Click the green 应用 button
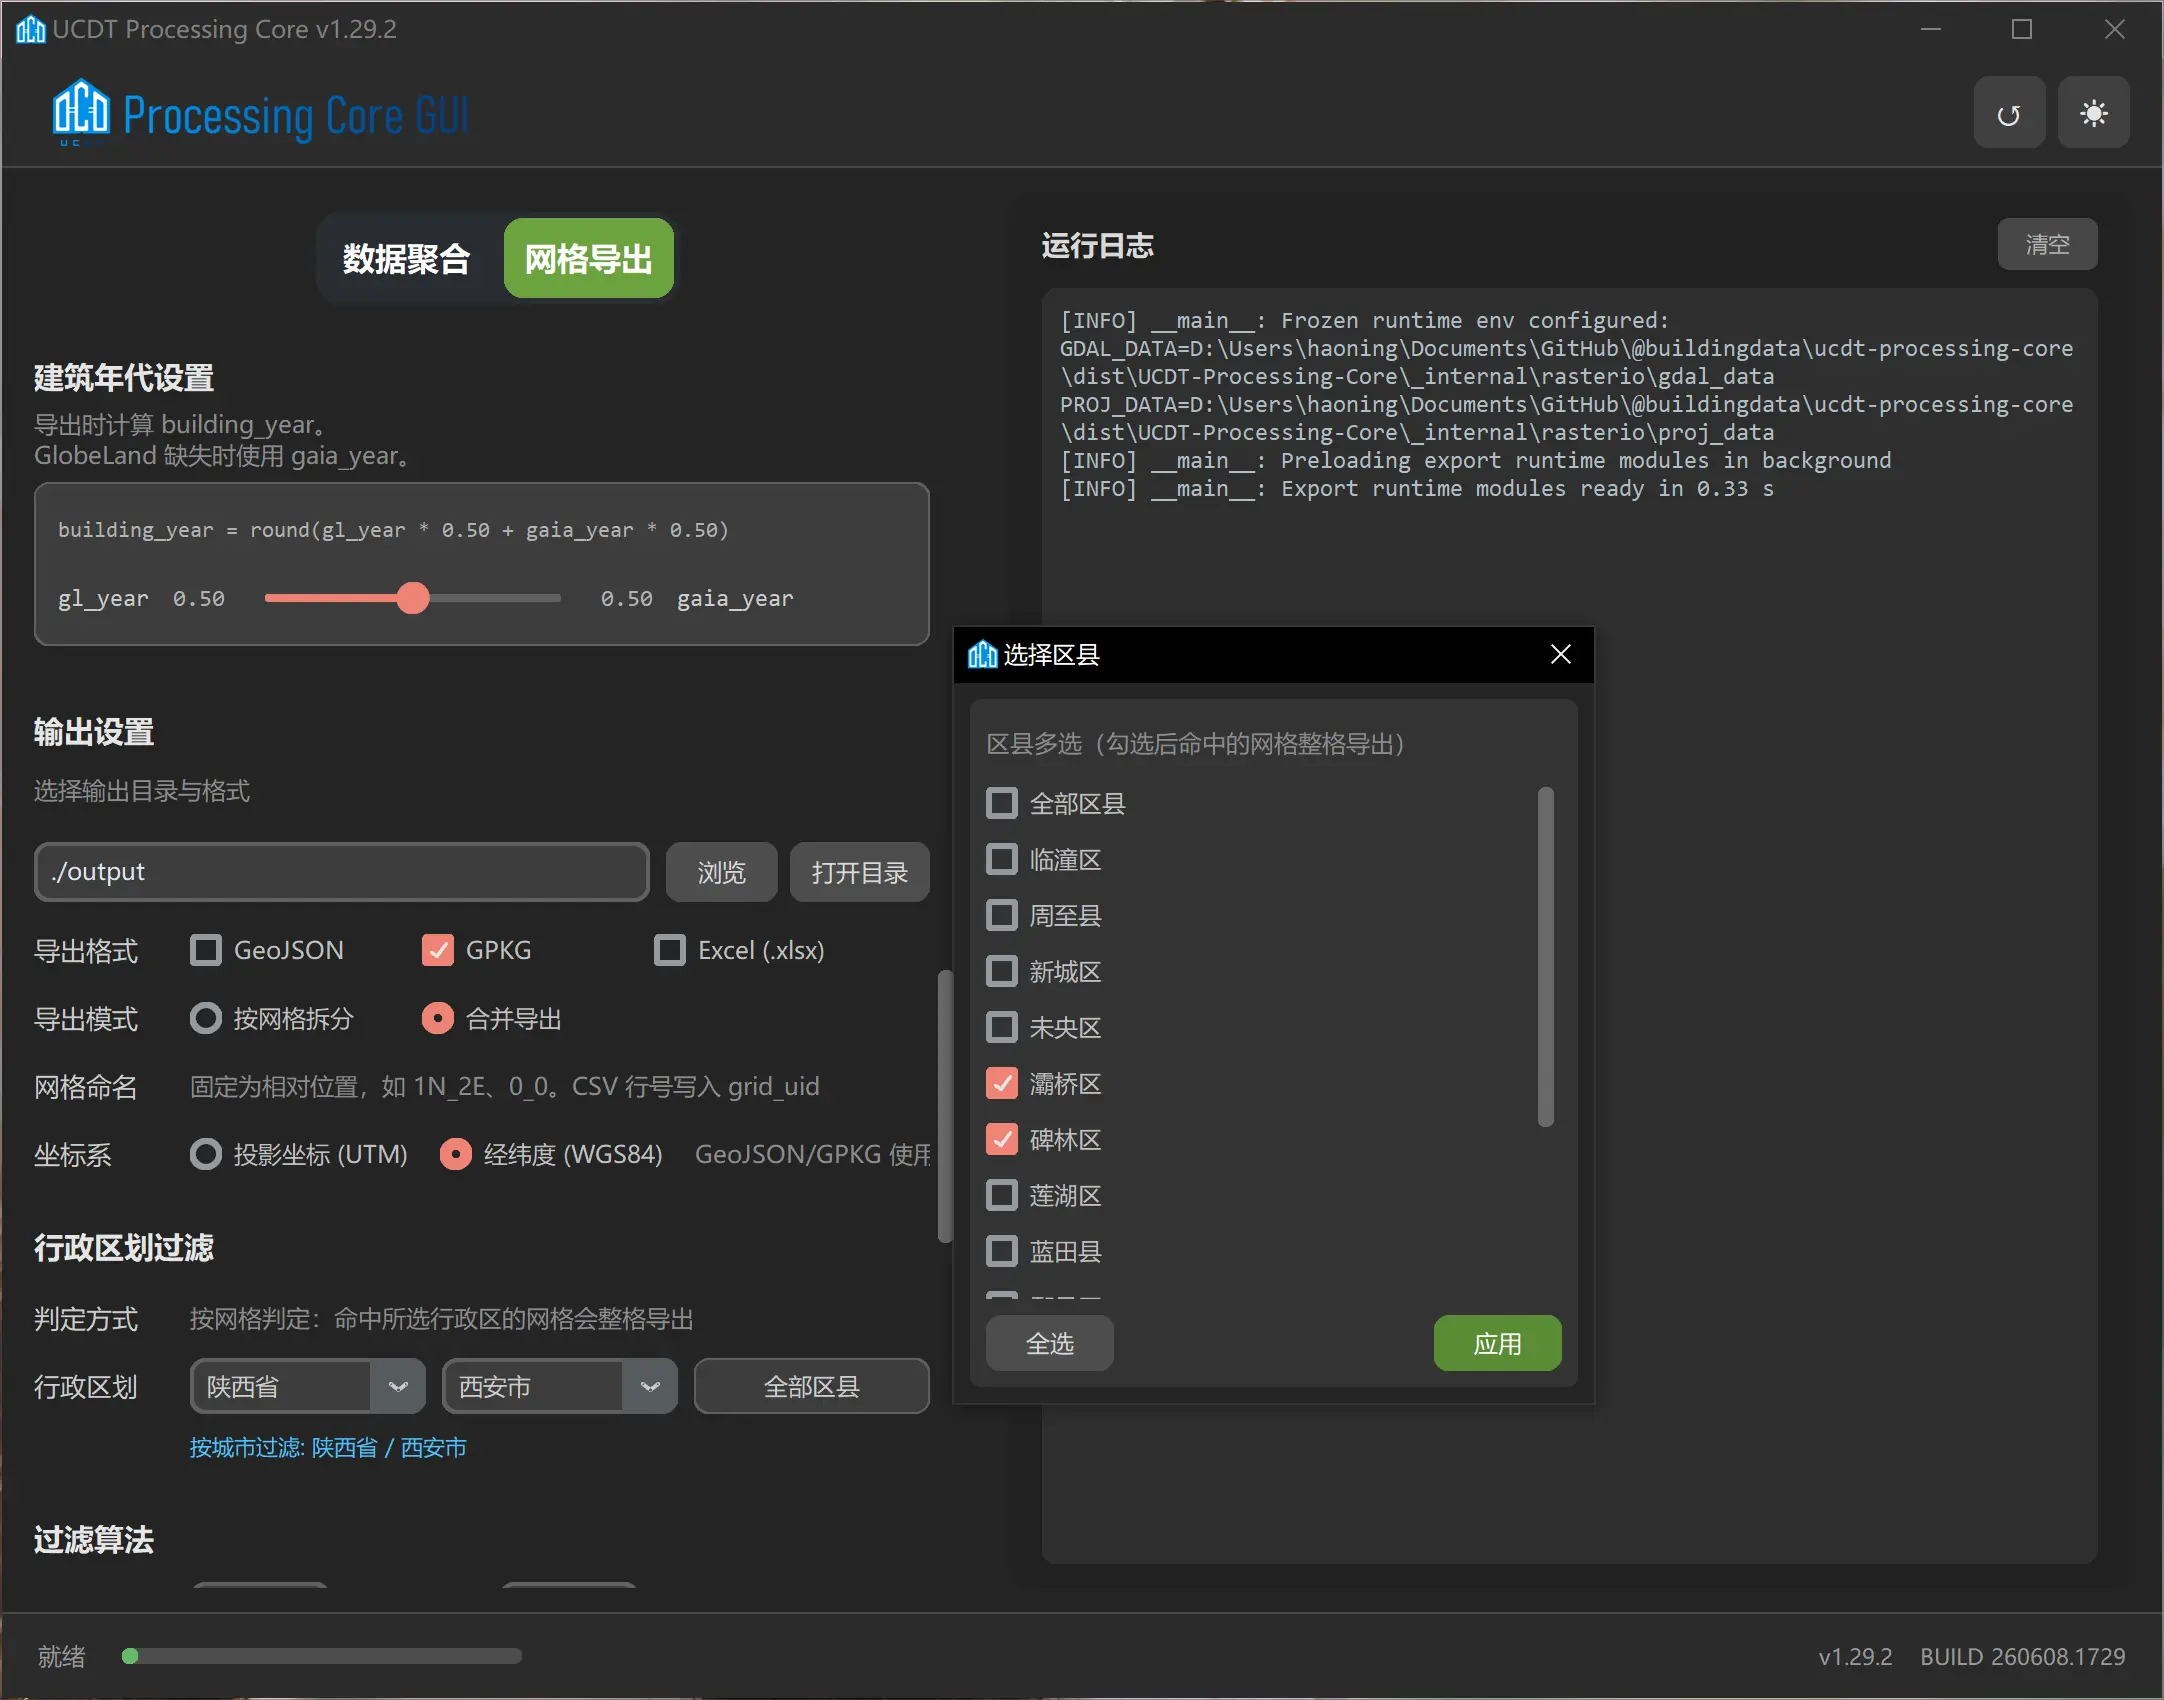The image size is (2164, 1700). pos(1497,1343)
